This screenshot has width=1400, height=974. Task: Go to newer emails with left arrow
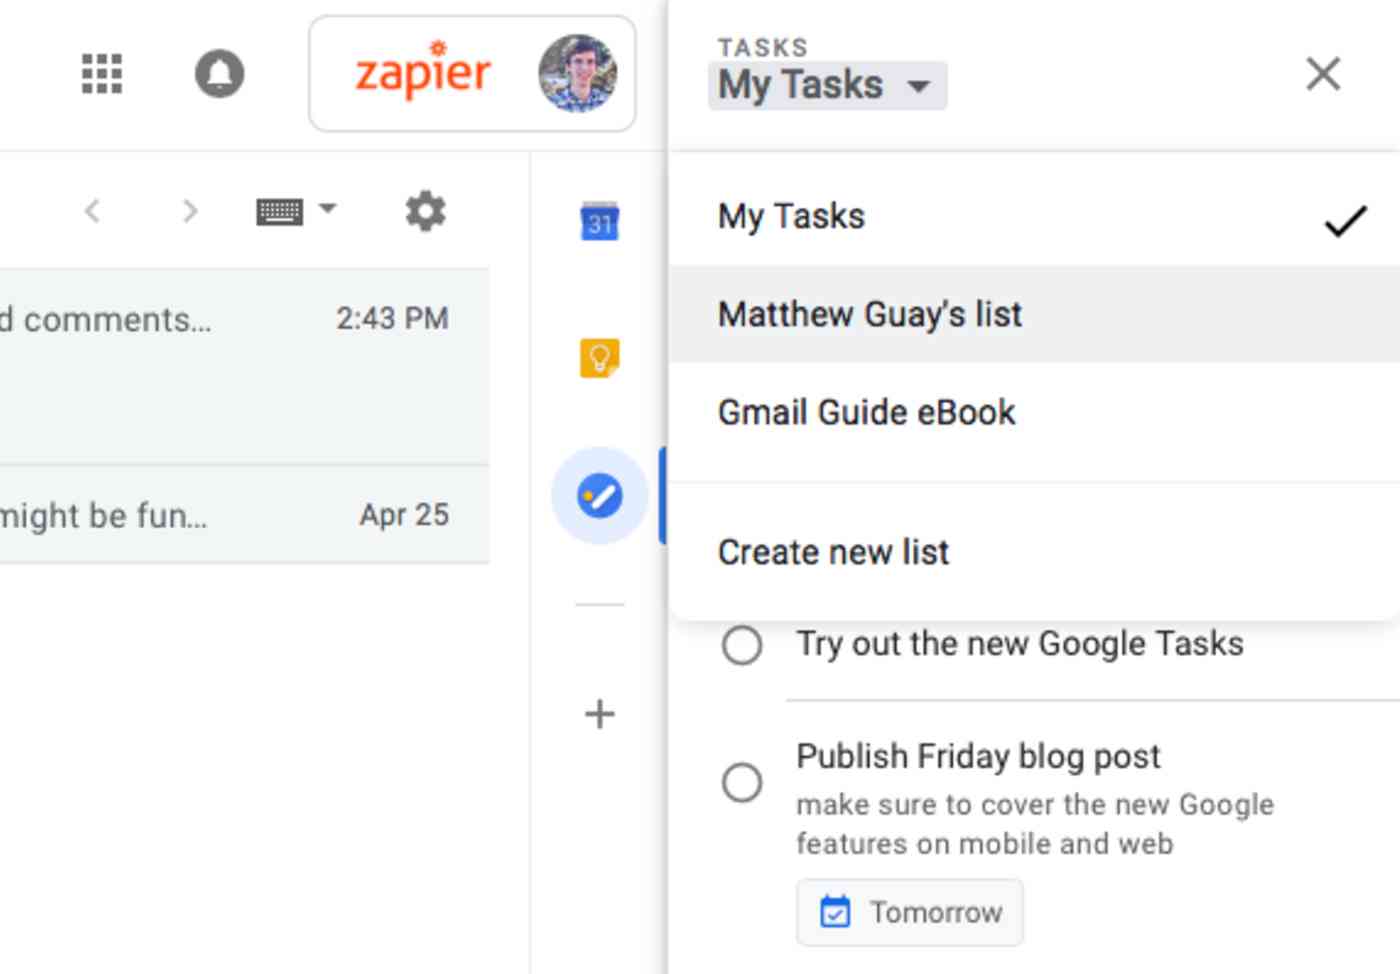coord(93,211)
